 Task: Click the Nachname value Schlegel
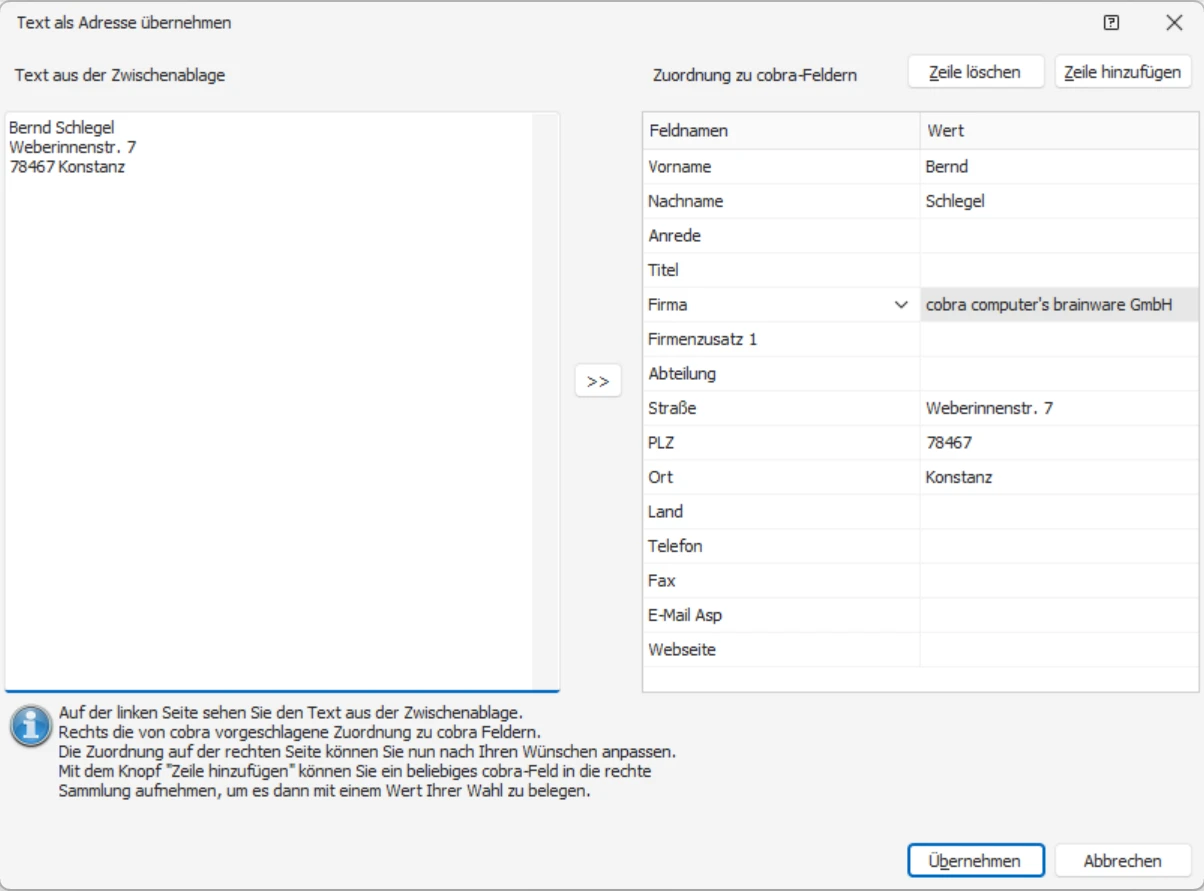click(x=956, y=201)
